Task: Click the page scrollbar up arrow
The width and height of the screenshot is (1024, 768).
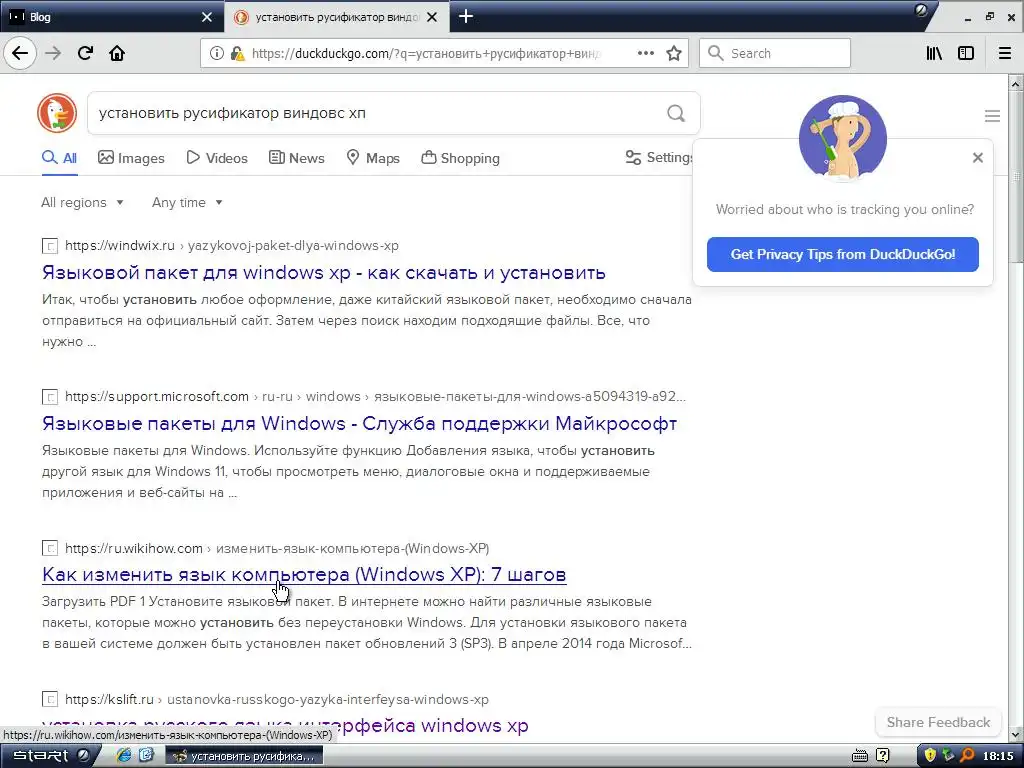Action: pos(1016,84)
